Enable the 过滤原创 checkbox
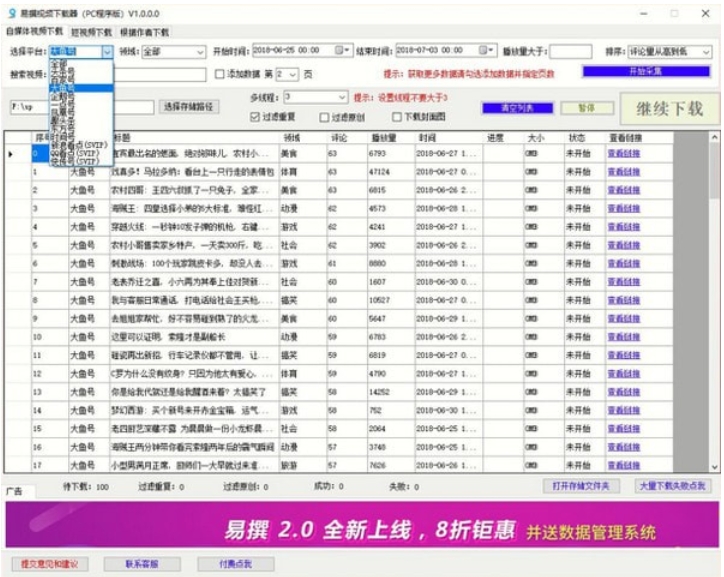Screen dimensions: 724x577 pyautogui.click(x=323, y=117)
